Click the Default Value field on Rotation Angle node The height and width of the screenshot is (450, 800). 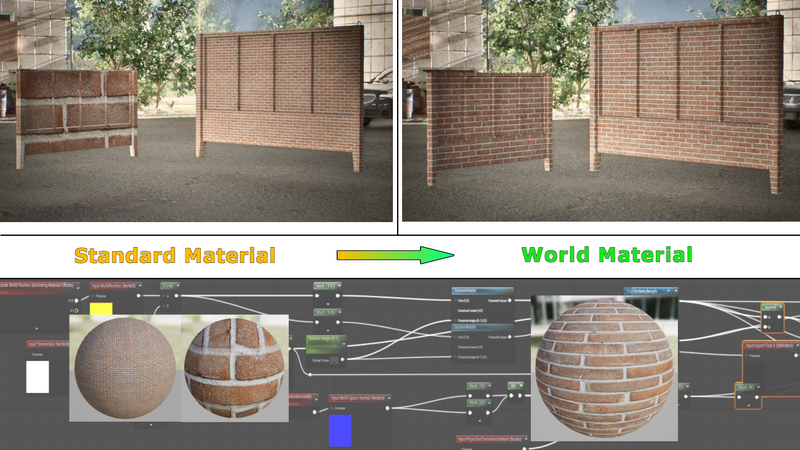[x=334, y=360]
